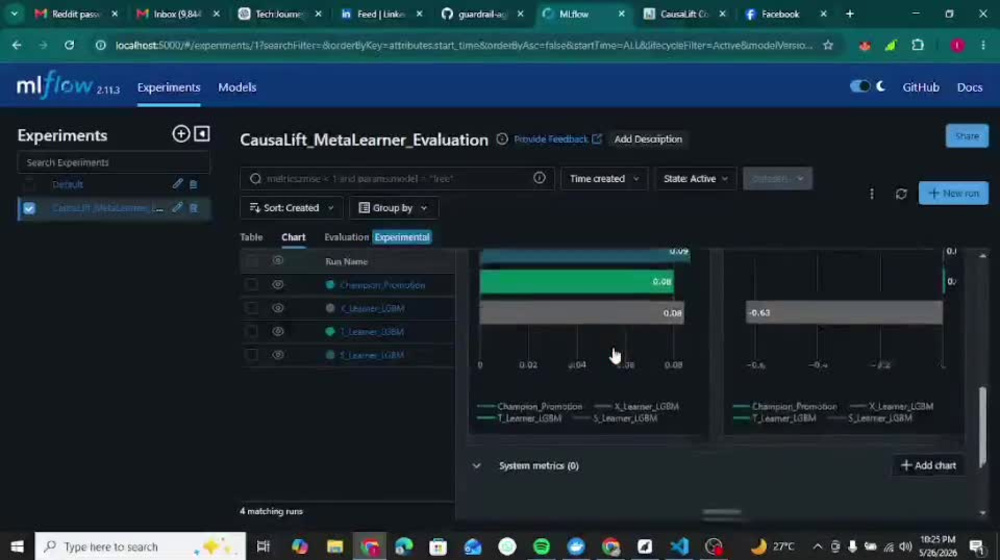Screen dimensions: 1000x560
Task: Hide the Champion_Promotion run eye icon
Action: [278, 284]
